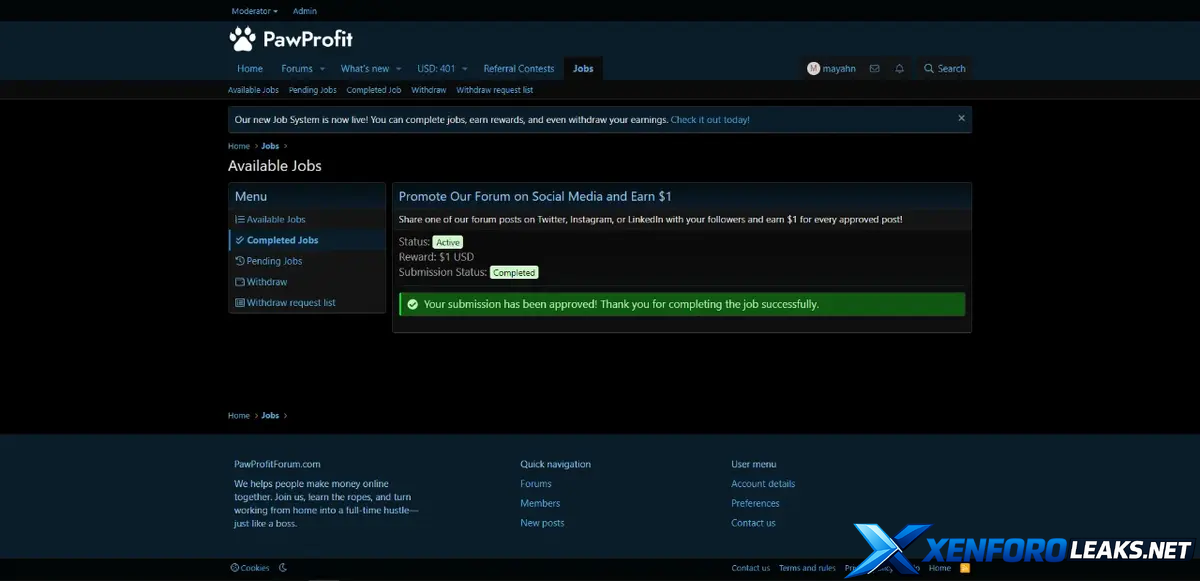Screen dimensions: 1200x581
Task: Open the 'Promote Our Forum' job title
Action: pos(535,197)
